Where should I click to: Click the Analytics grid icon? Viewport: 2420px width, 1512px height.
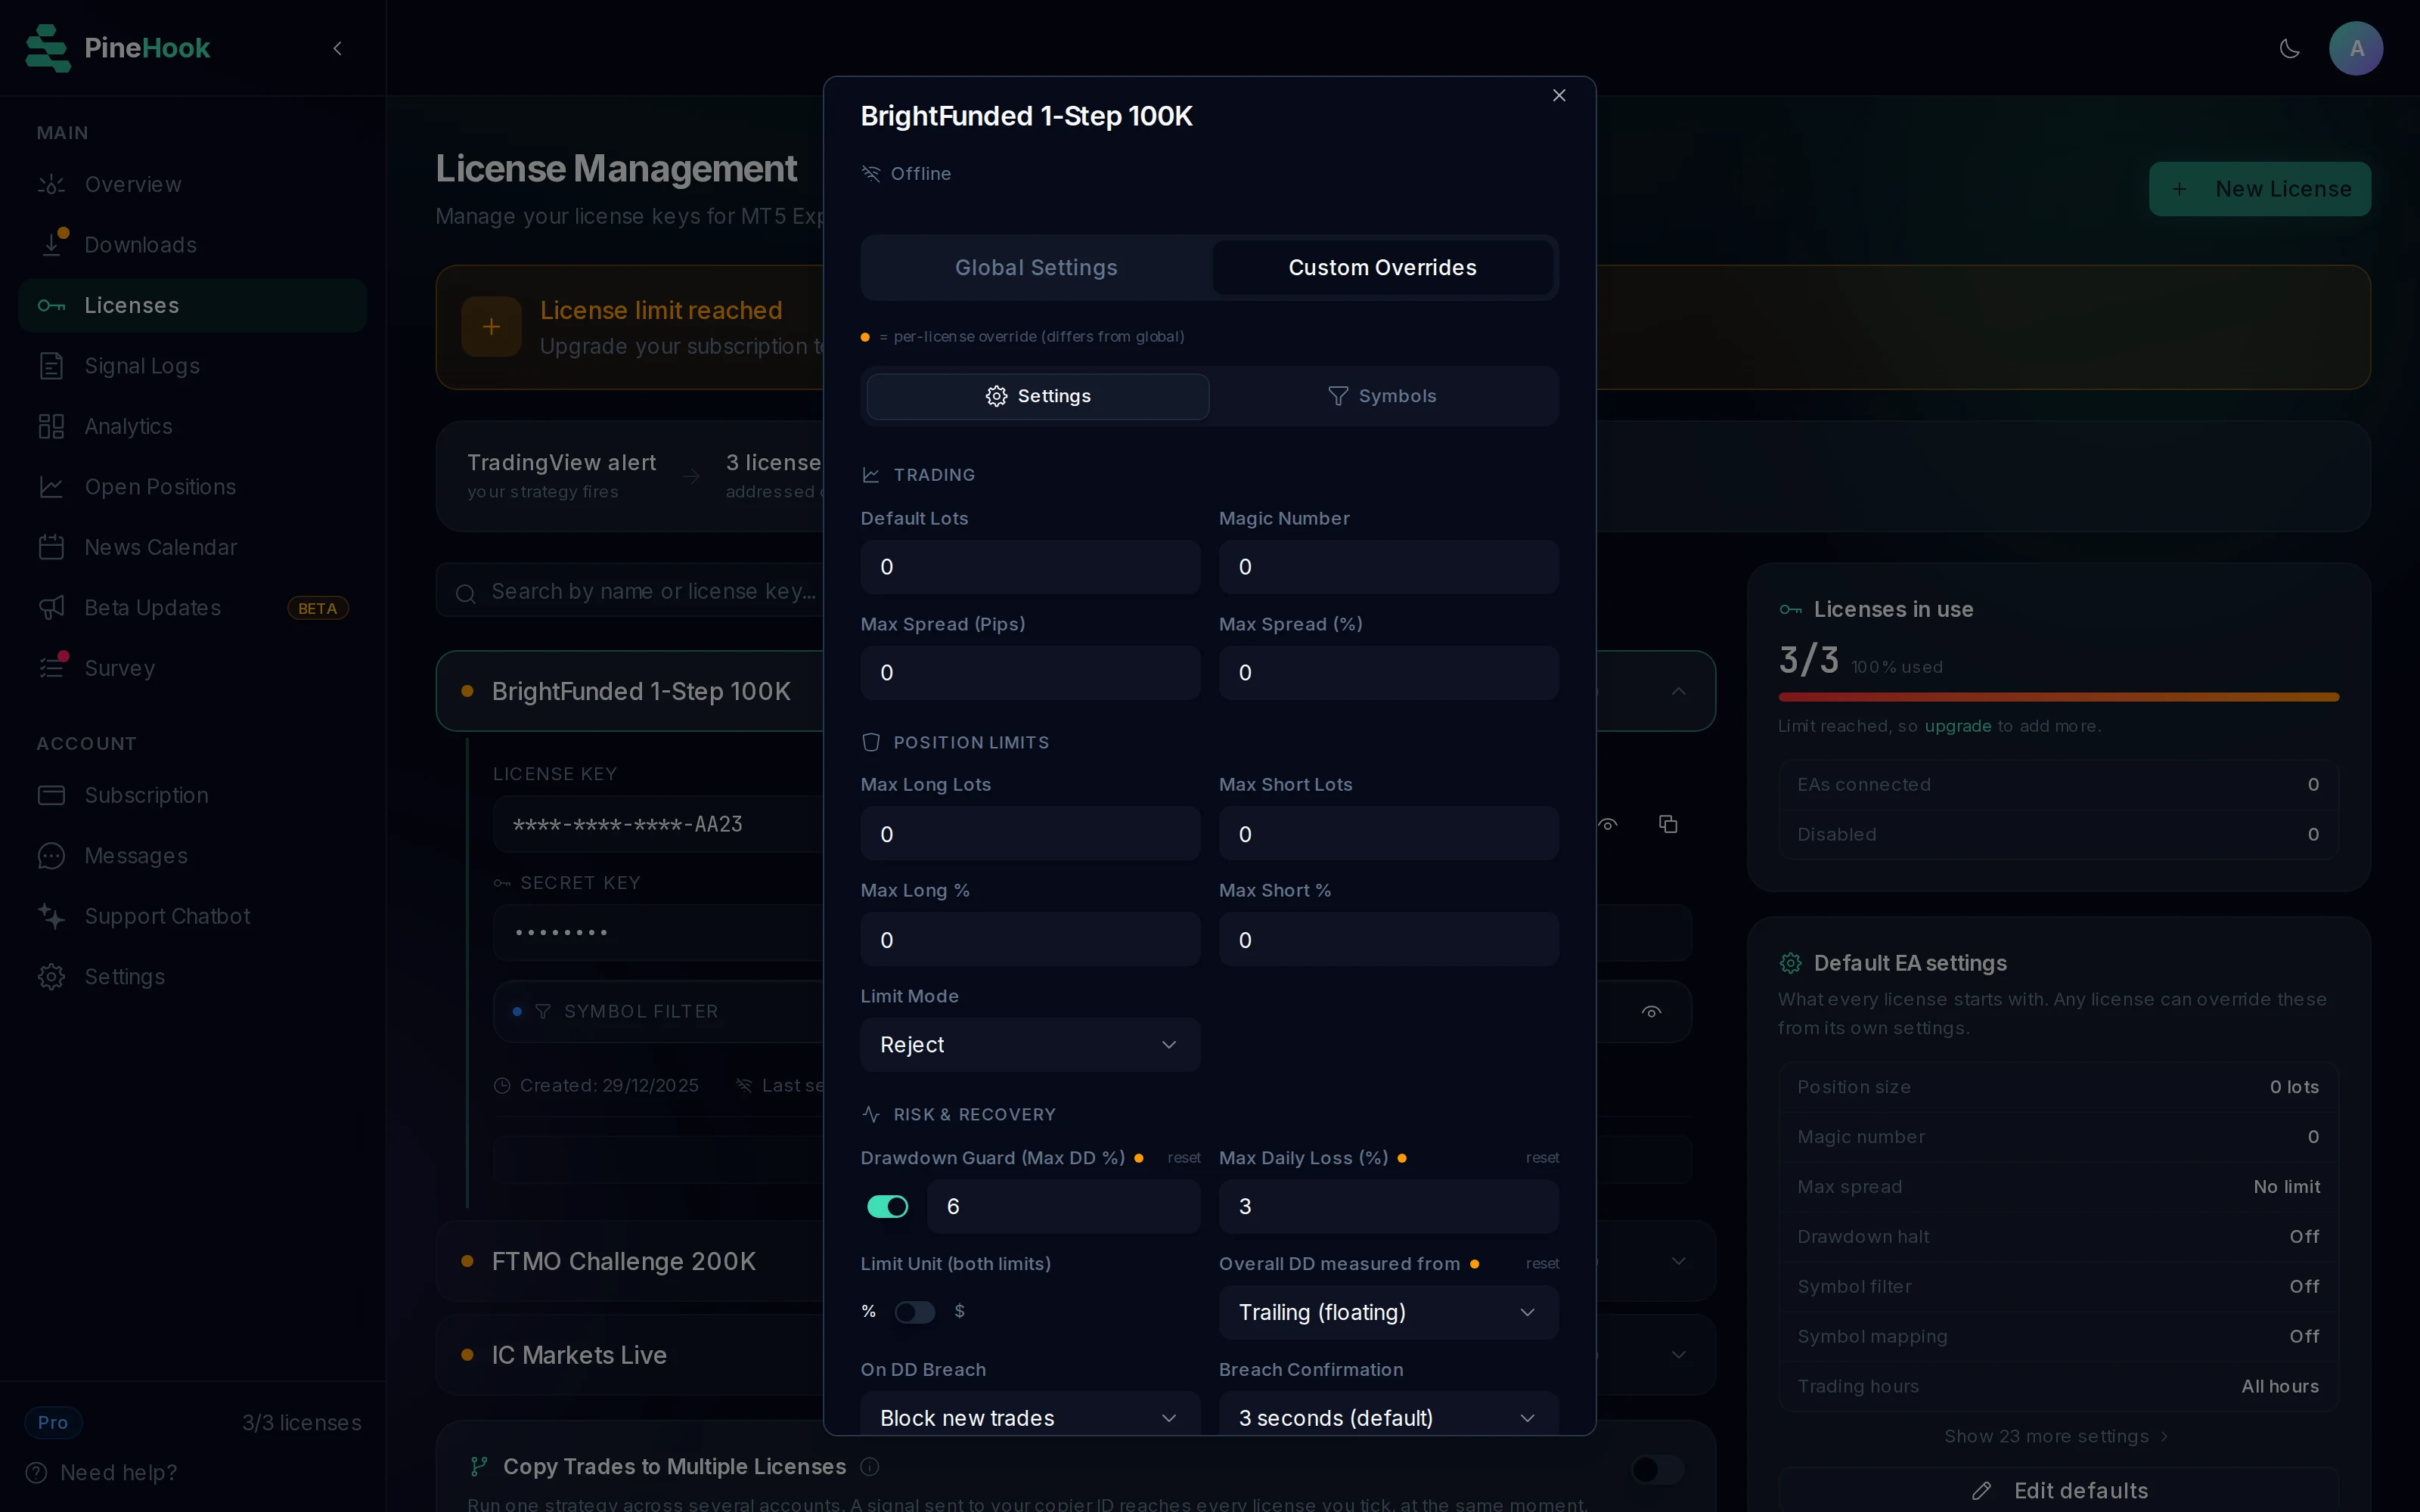(x=51, y=426)
